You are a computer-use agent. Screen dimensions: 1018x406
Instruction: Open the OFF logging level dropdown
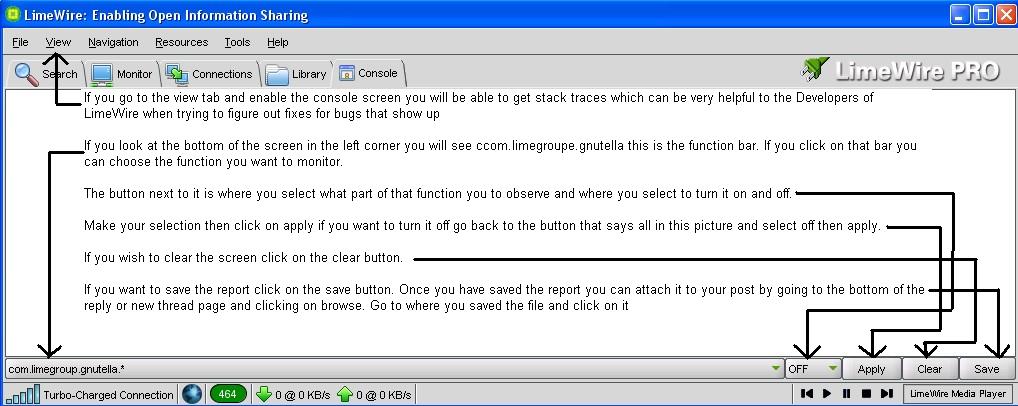tap(813, 369)
